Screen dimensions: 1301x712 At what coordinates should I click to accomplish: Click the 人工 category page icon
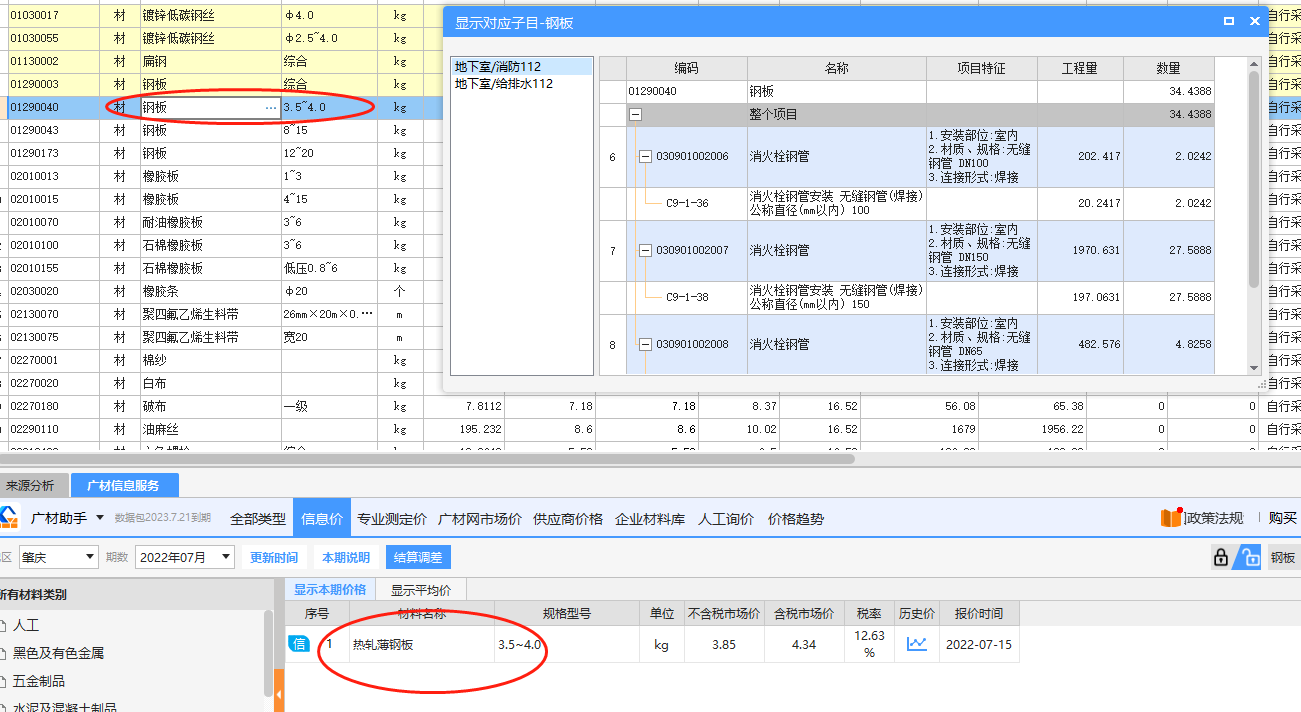click(x=3, y=625)
